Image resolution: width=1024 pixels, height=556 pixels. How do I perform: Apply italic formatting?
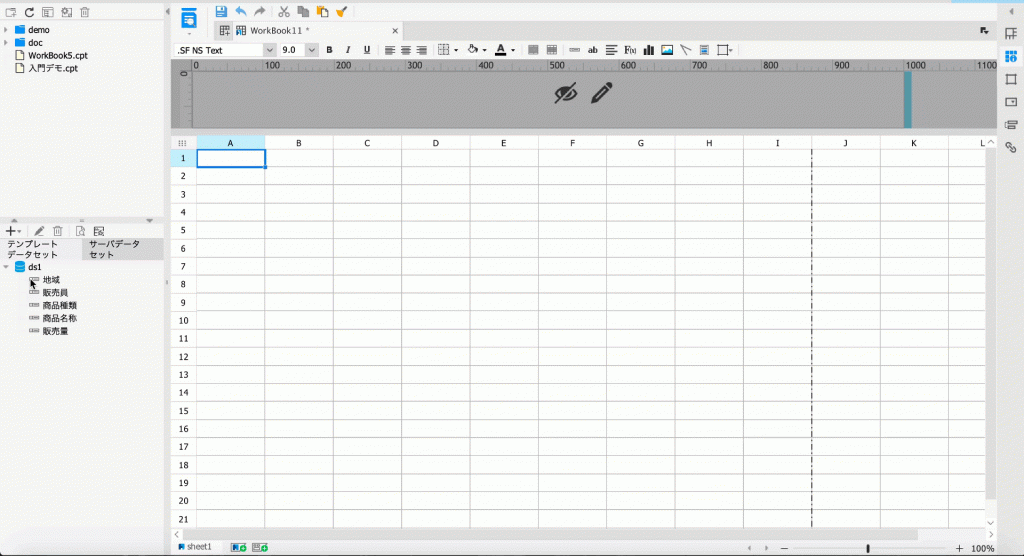[347, 50]
